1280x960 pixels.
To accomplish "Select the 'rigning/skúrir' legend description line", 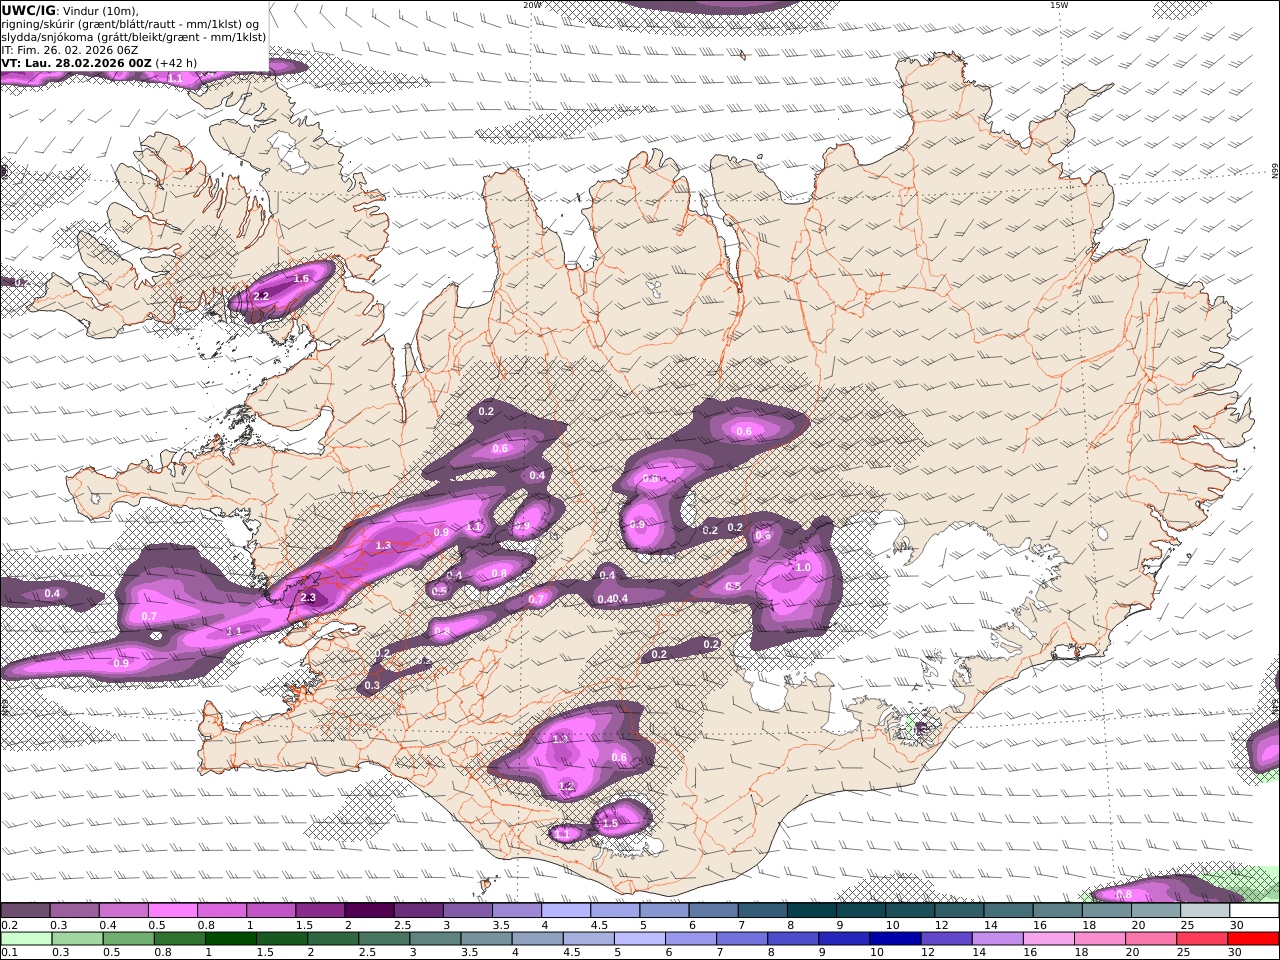I will point(130,23).
